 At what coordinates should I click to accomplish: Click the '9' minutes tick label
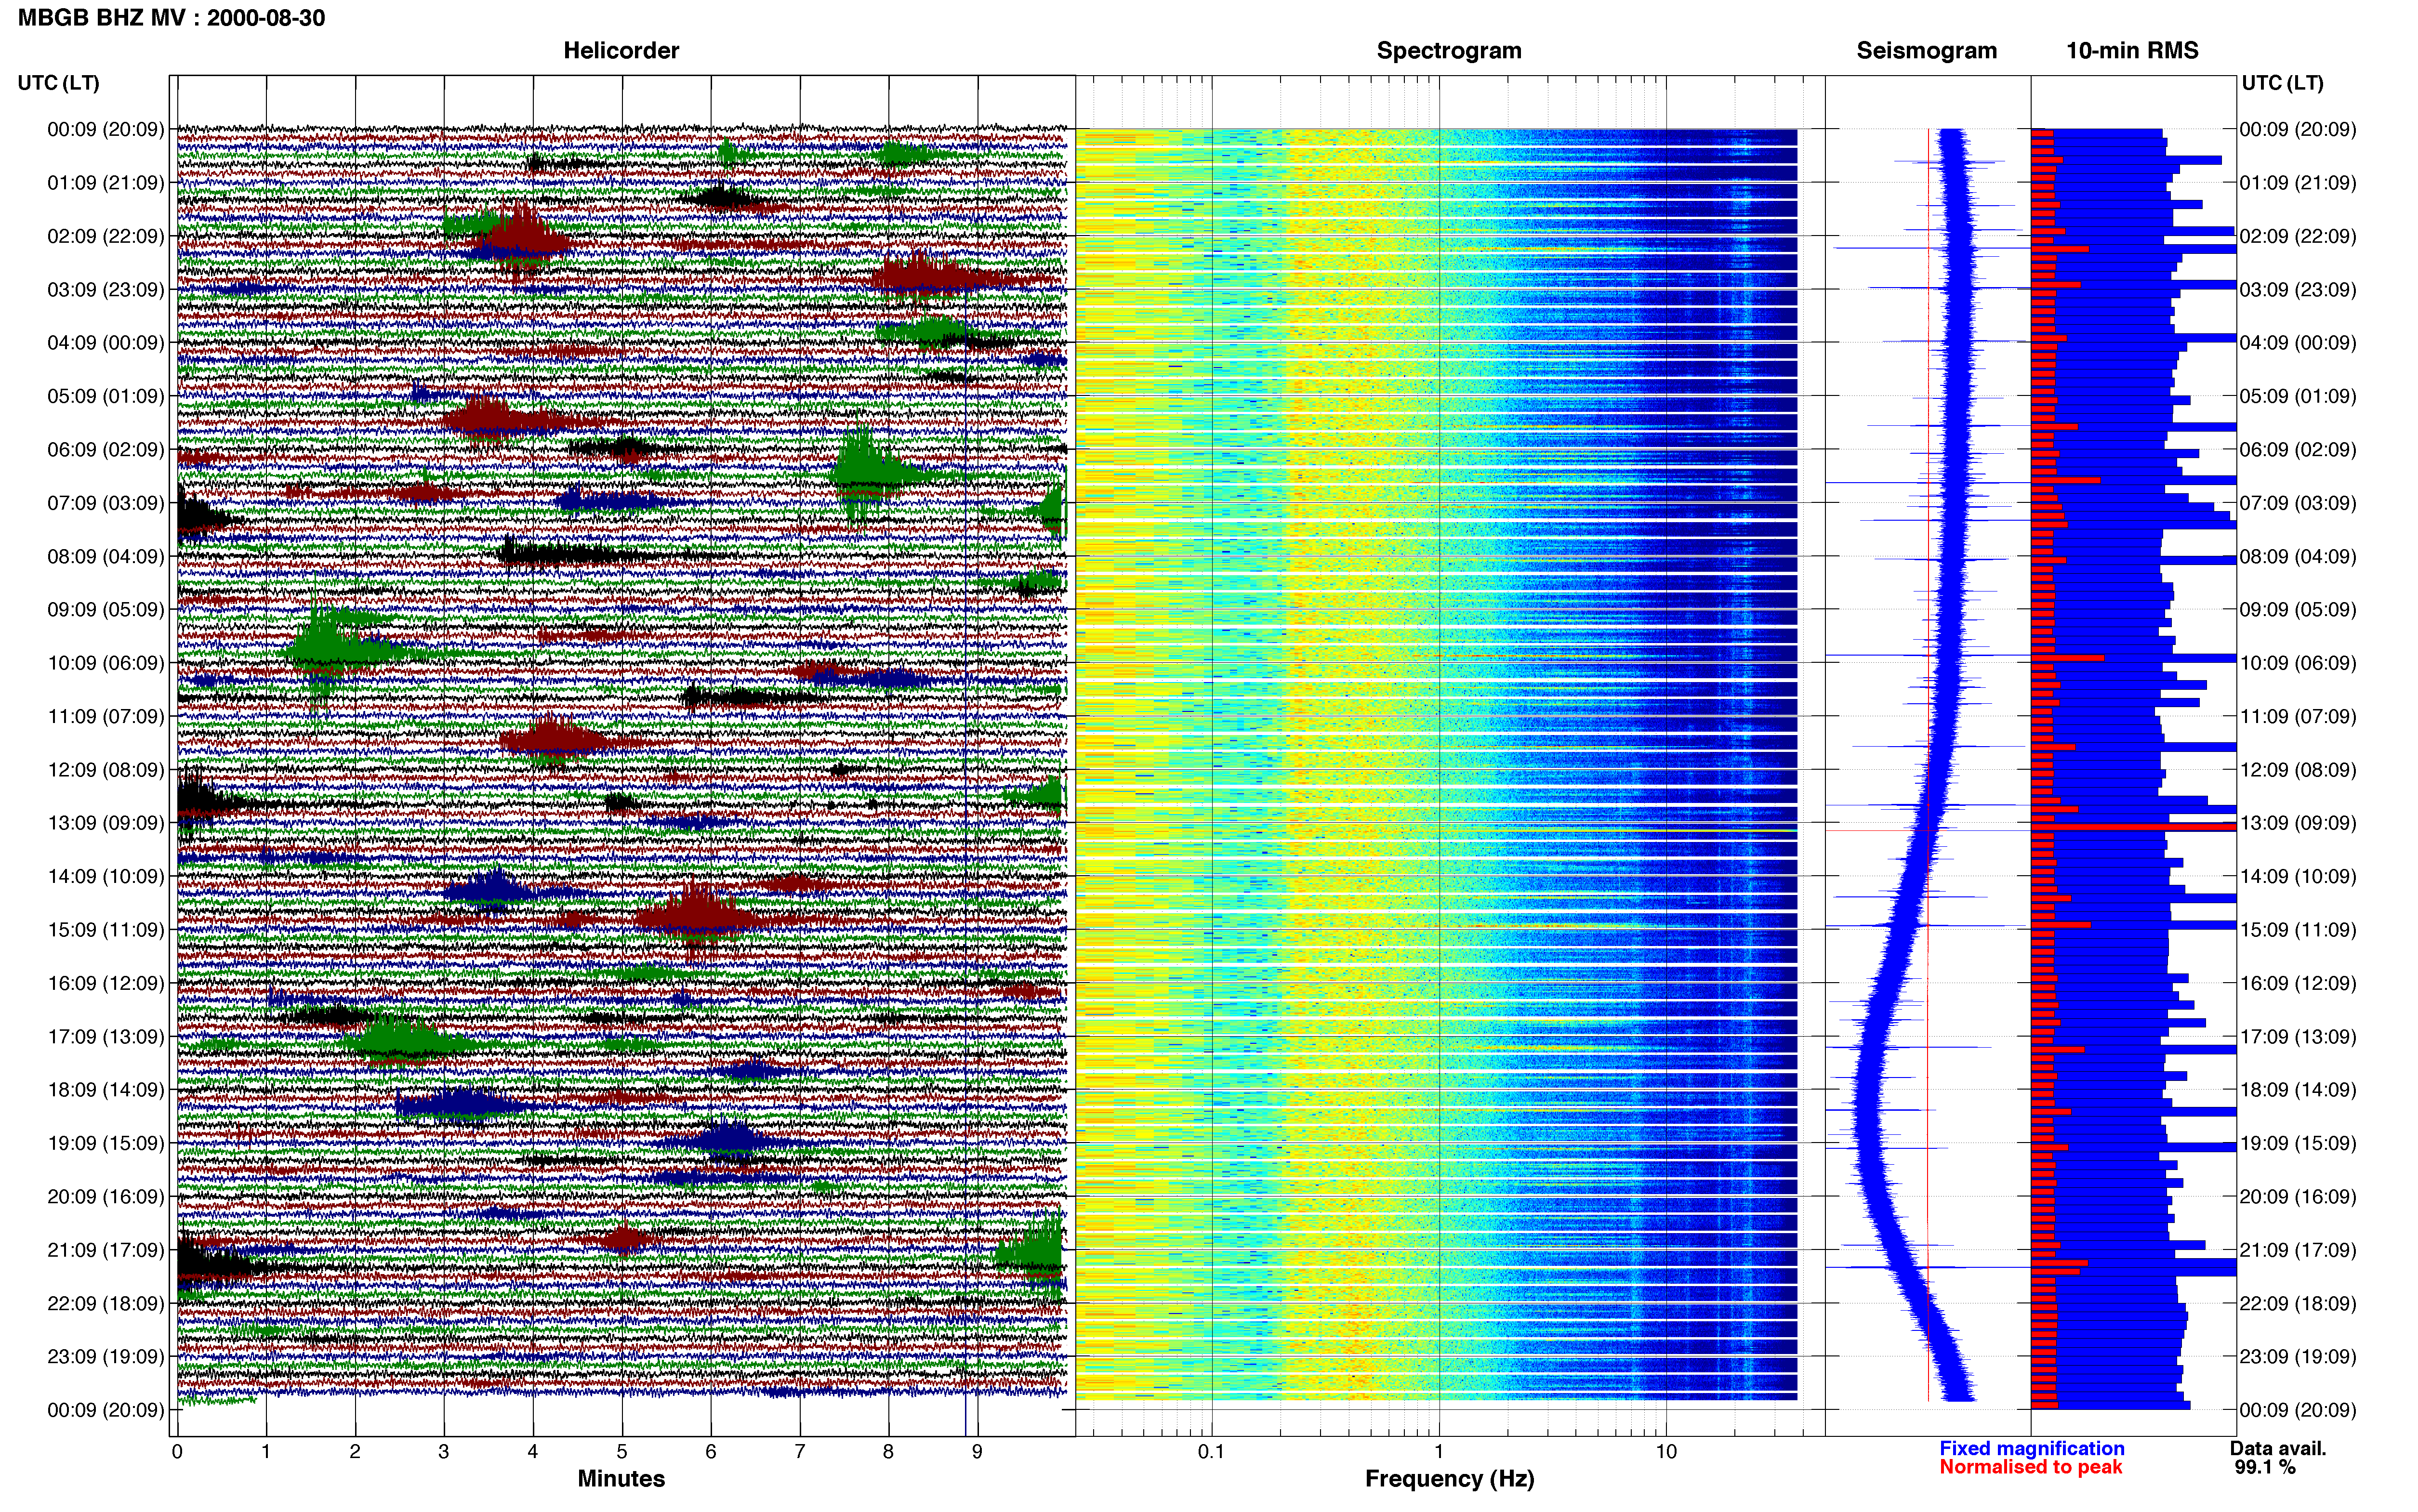(977, 1451)
